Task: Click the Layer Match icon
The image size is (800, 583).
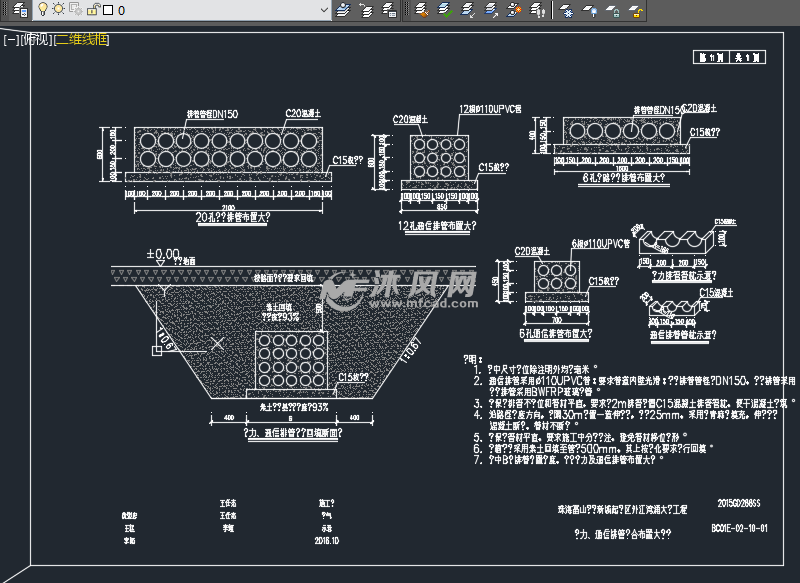Action: [x=421, y=10]
